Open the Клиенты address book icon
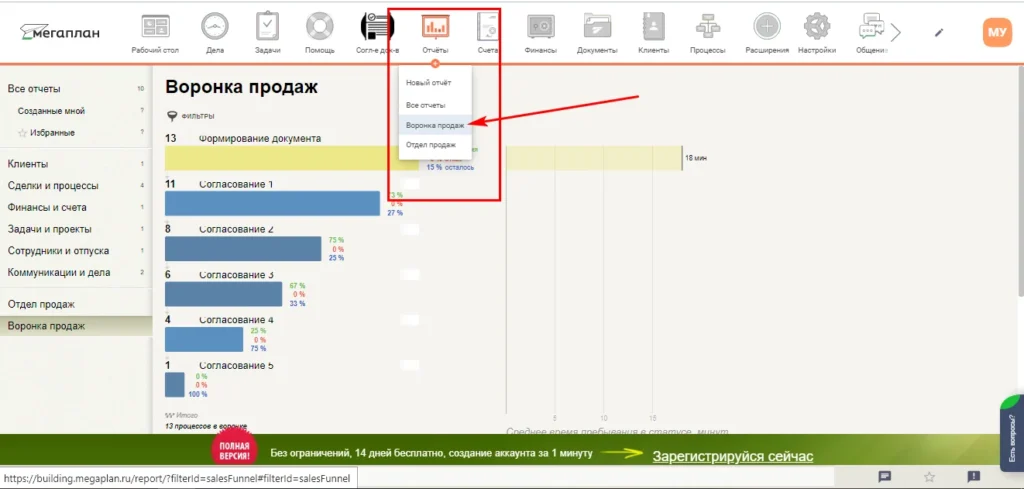1024x489 pixels. 654,27
